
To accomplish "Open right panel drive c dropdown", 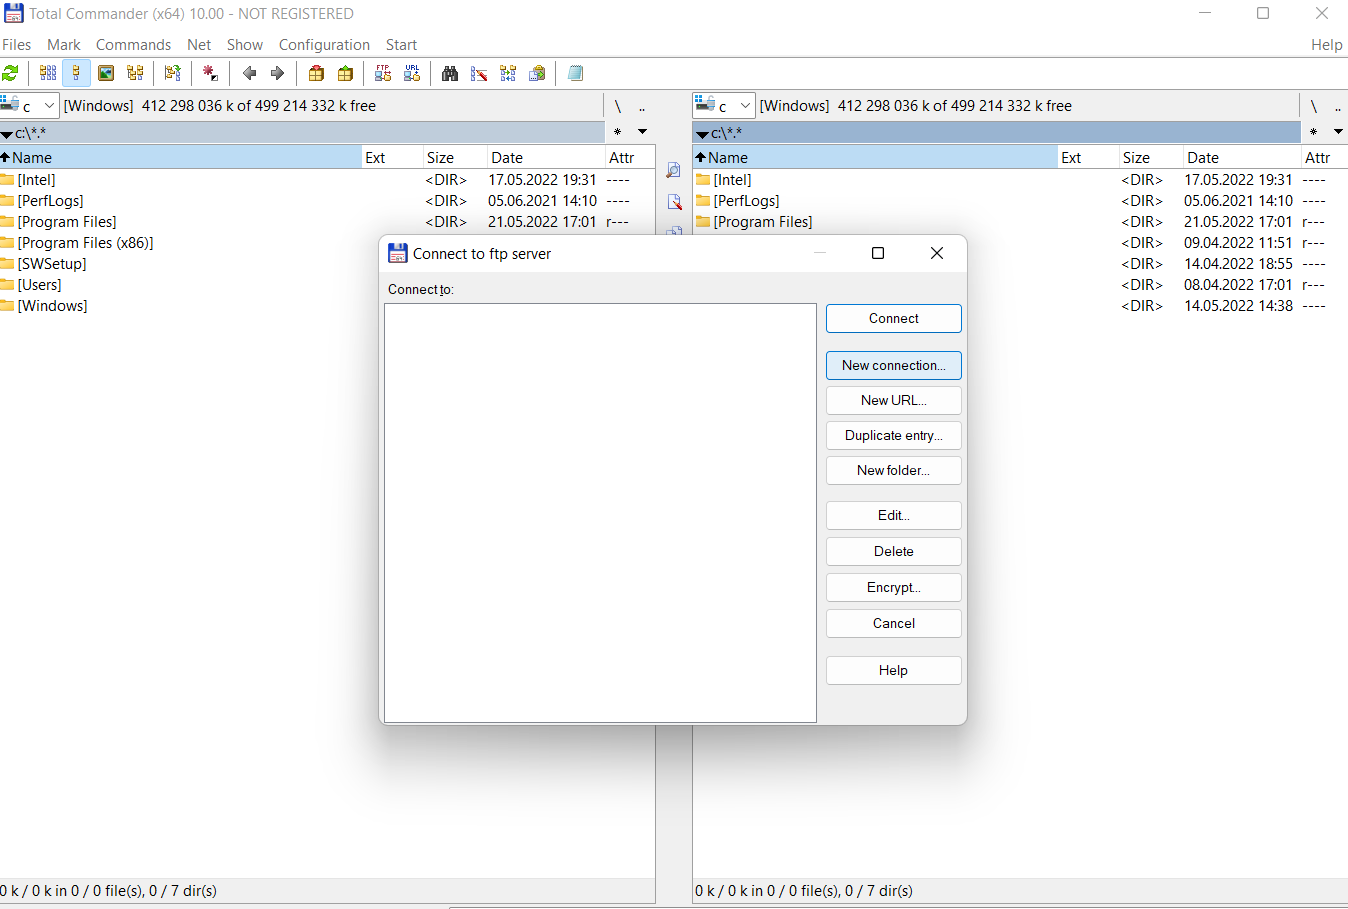I will 724,105.
